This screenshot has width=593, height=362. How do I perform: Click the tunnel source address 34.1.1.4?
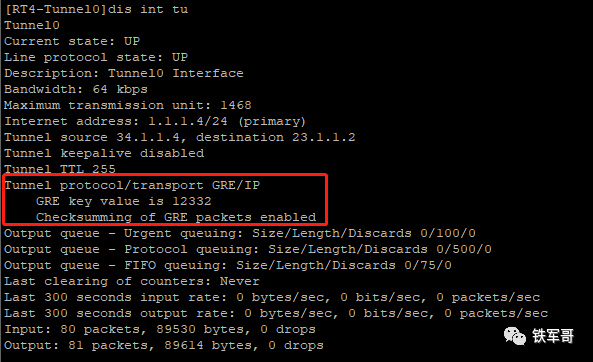tap(148, 137)
